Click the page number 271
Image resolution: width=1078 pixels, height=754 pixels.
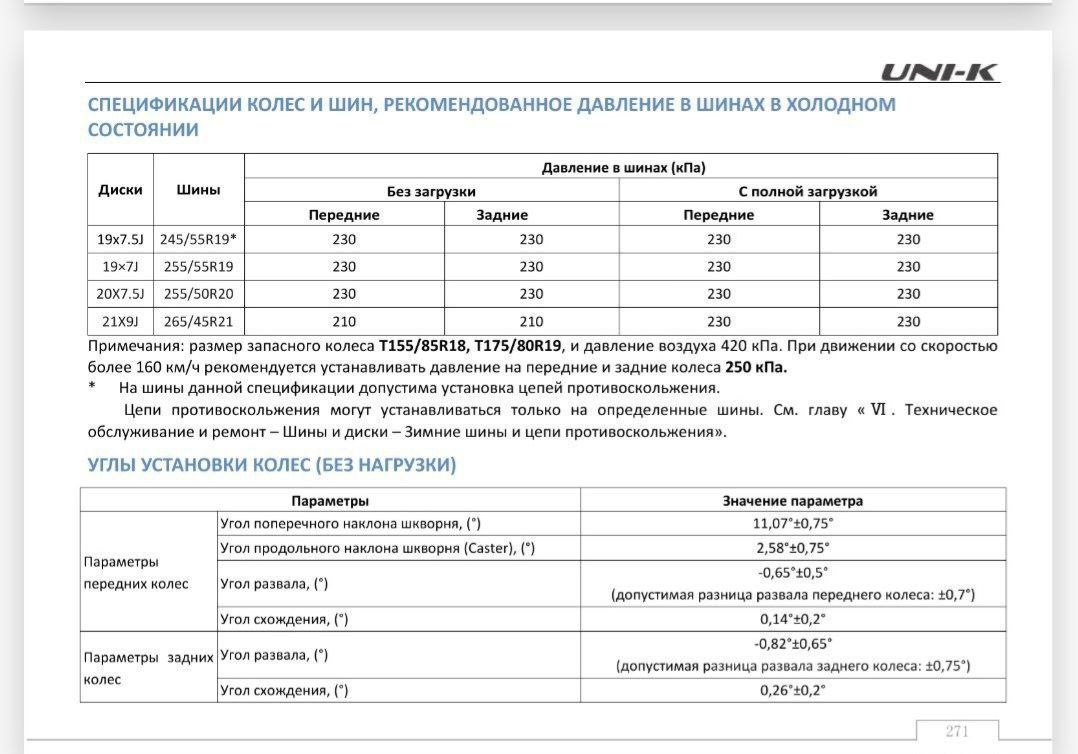[957, 731]
